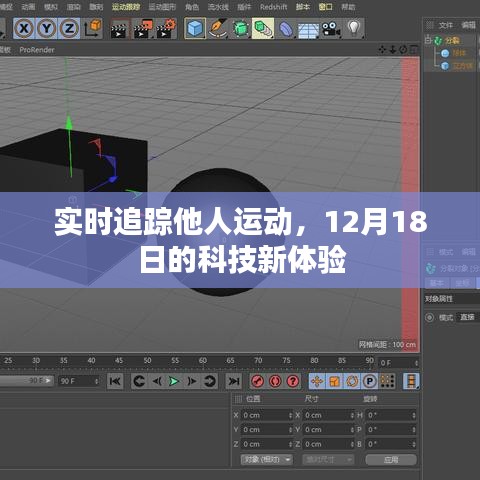Screen dimensions: 480x480
Task: Open the 直接 mode dropdown
Action: [x=468, y=317]
